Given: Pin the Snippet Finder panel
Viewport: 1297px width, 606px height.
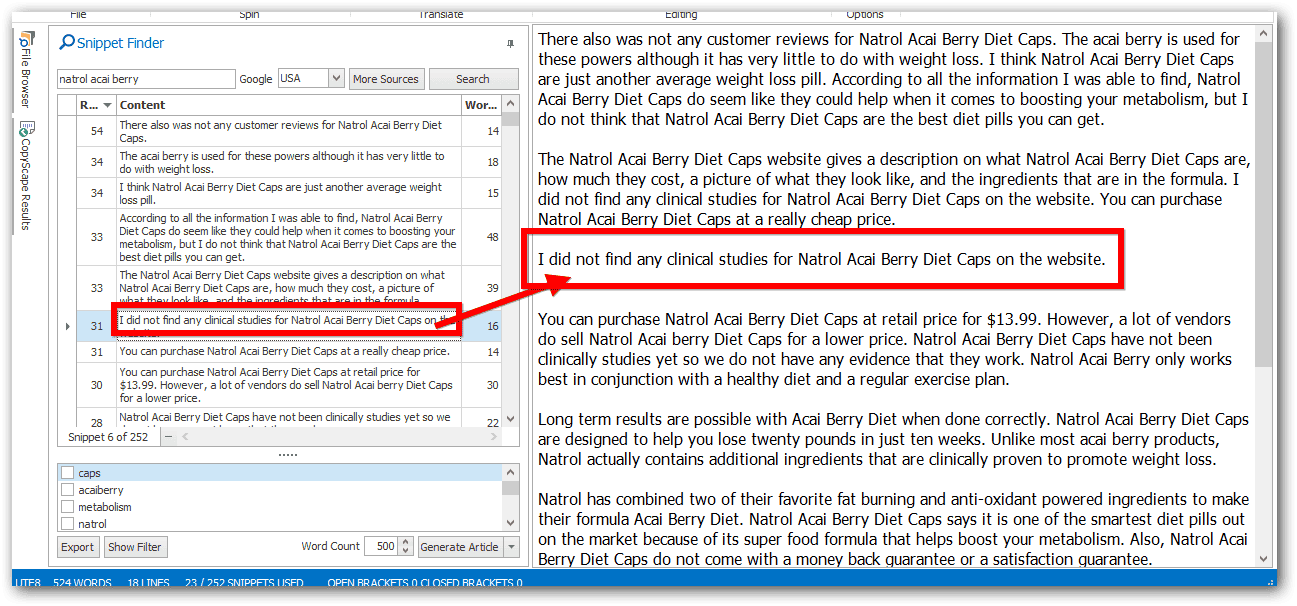Looking at the screenshot, I should click(510, 44).
